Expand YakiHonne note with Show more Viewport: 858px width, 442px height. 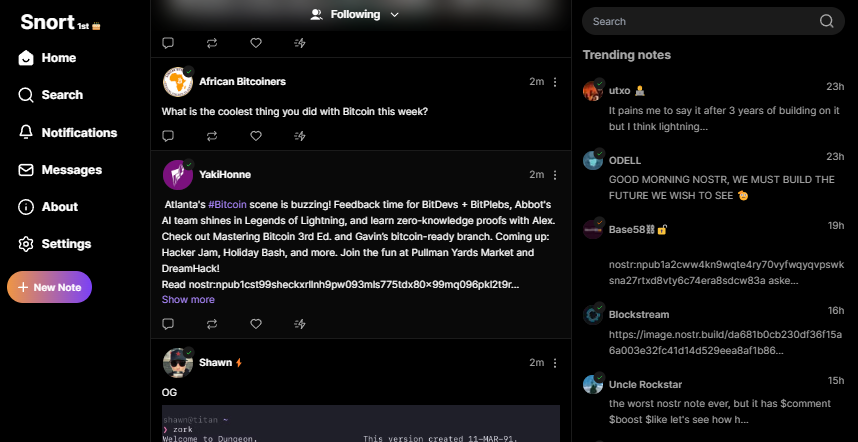(188, 300)
